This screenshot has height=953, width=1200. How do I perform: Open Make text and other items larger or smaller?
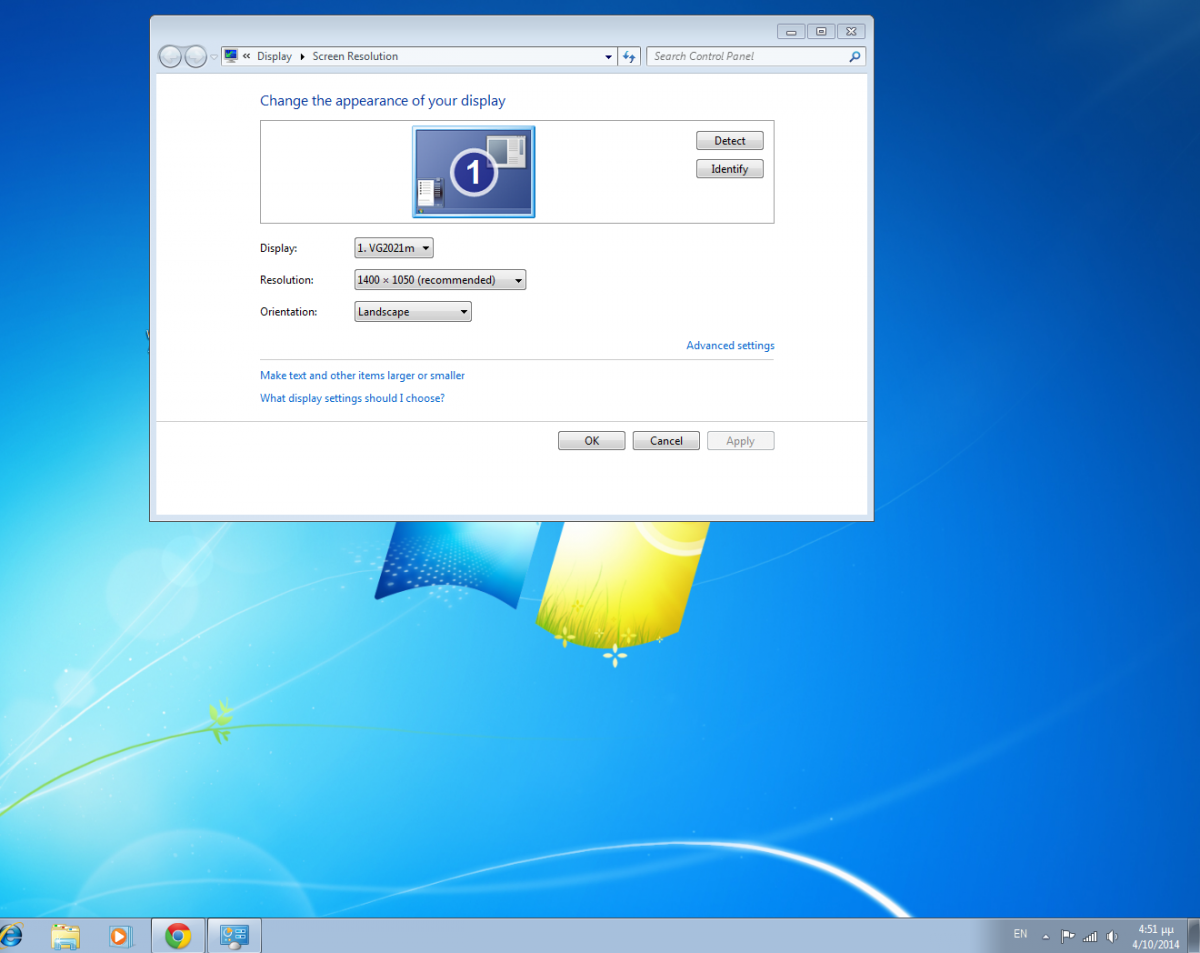(362, 376)
